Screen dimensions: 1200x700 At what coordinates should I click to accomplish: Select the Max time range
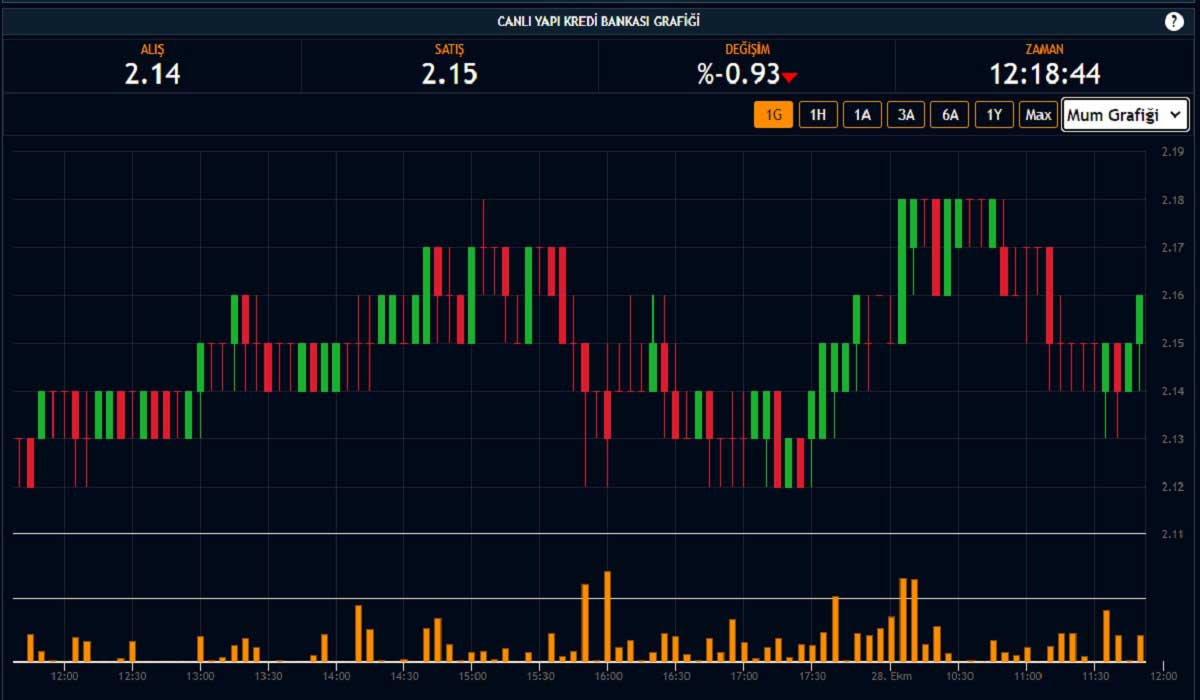pos(1038,115)
